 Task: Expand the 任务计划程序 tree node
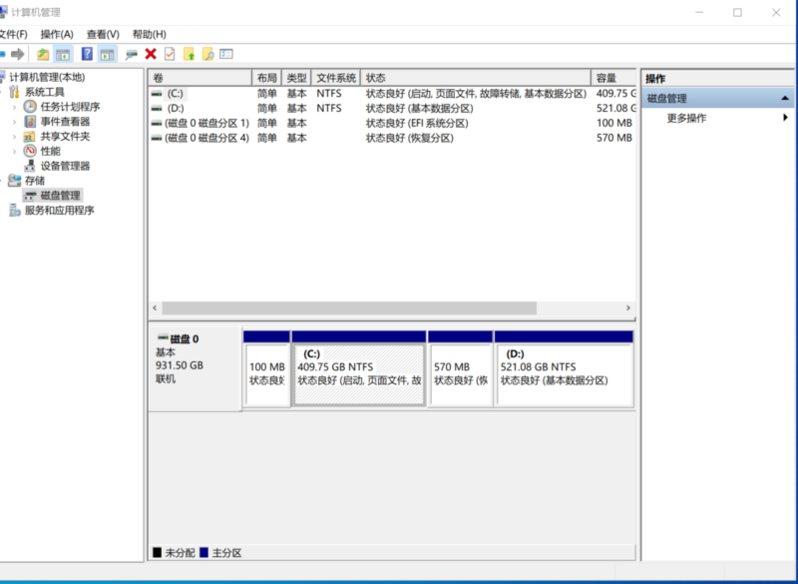14,107
